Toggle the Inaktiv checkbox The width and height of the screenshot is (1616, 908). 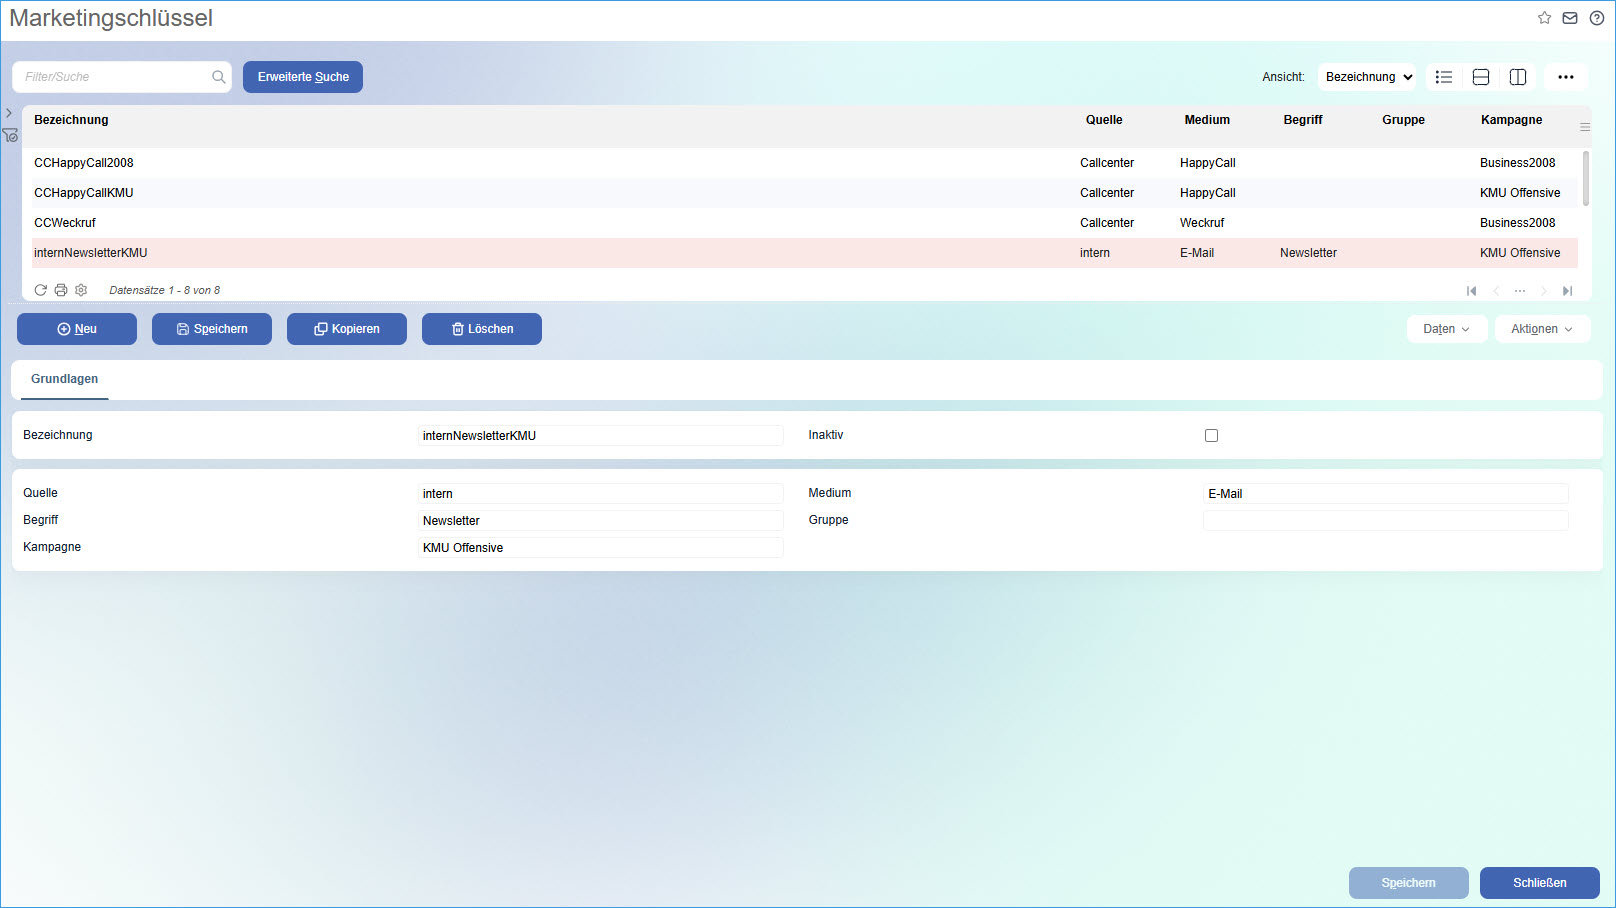pyautogui.click(x=1211, y=435)
